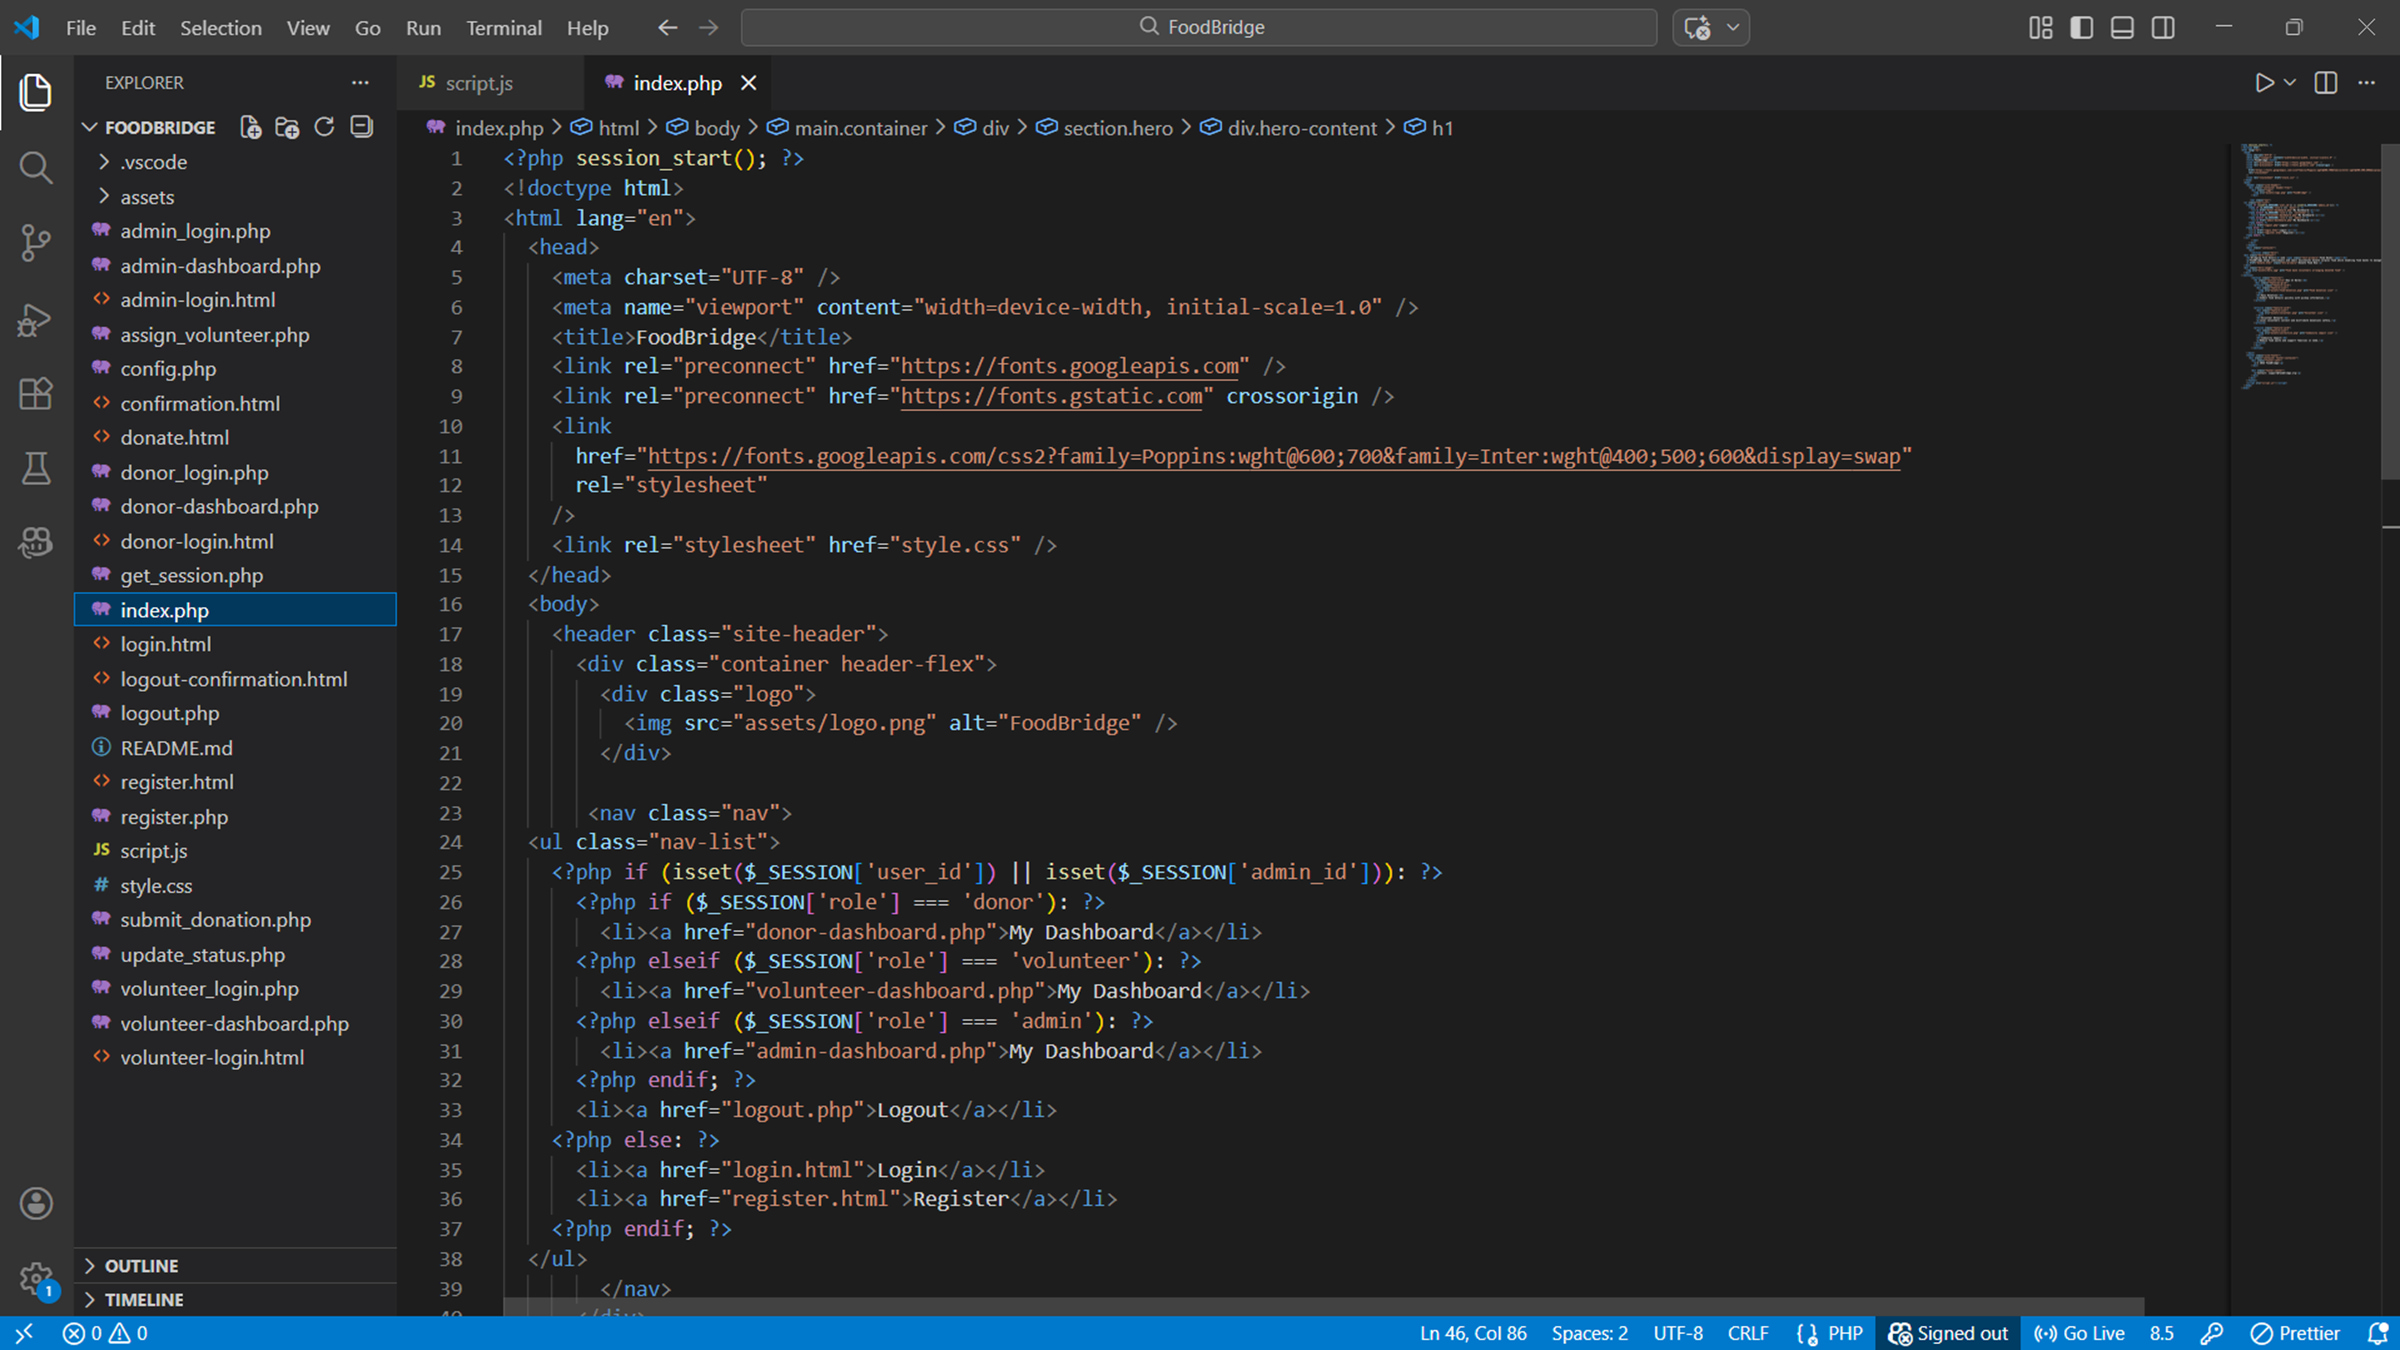Click the PHP language mode button

pyautogui.click(x=1844, y=1333)
